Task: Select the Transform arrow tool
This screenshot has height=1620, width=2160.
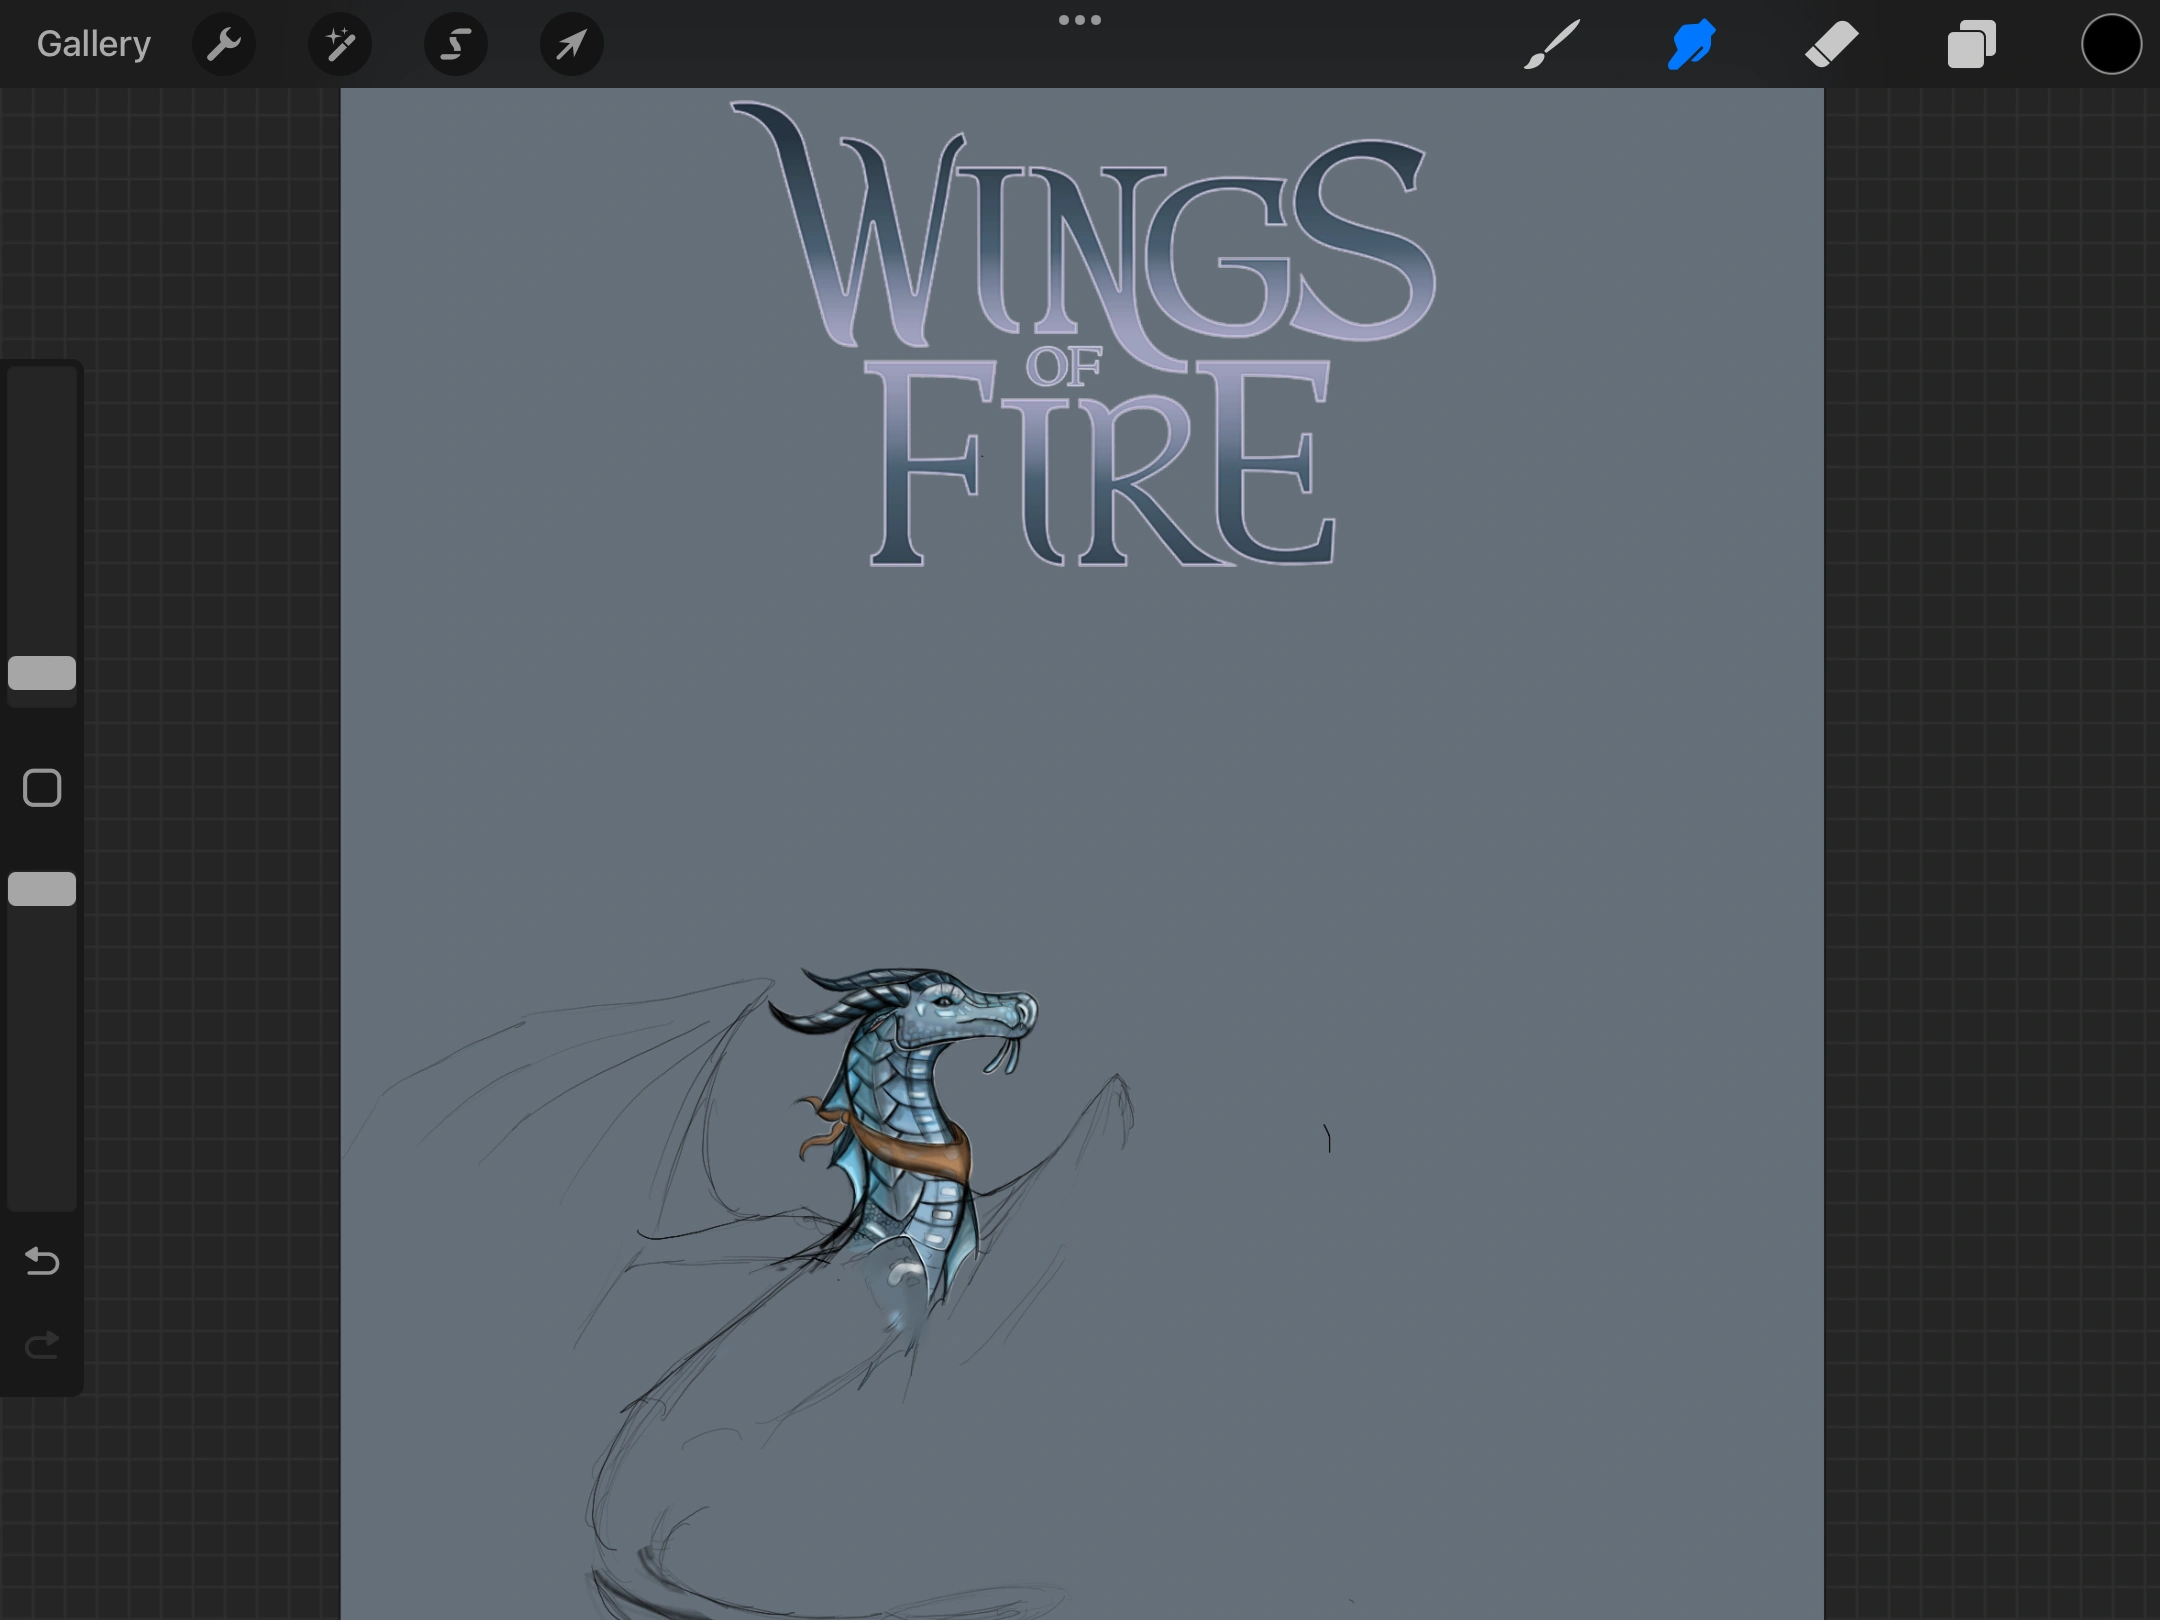Action: [570, 43]
